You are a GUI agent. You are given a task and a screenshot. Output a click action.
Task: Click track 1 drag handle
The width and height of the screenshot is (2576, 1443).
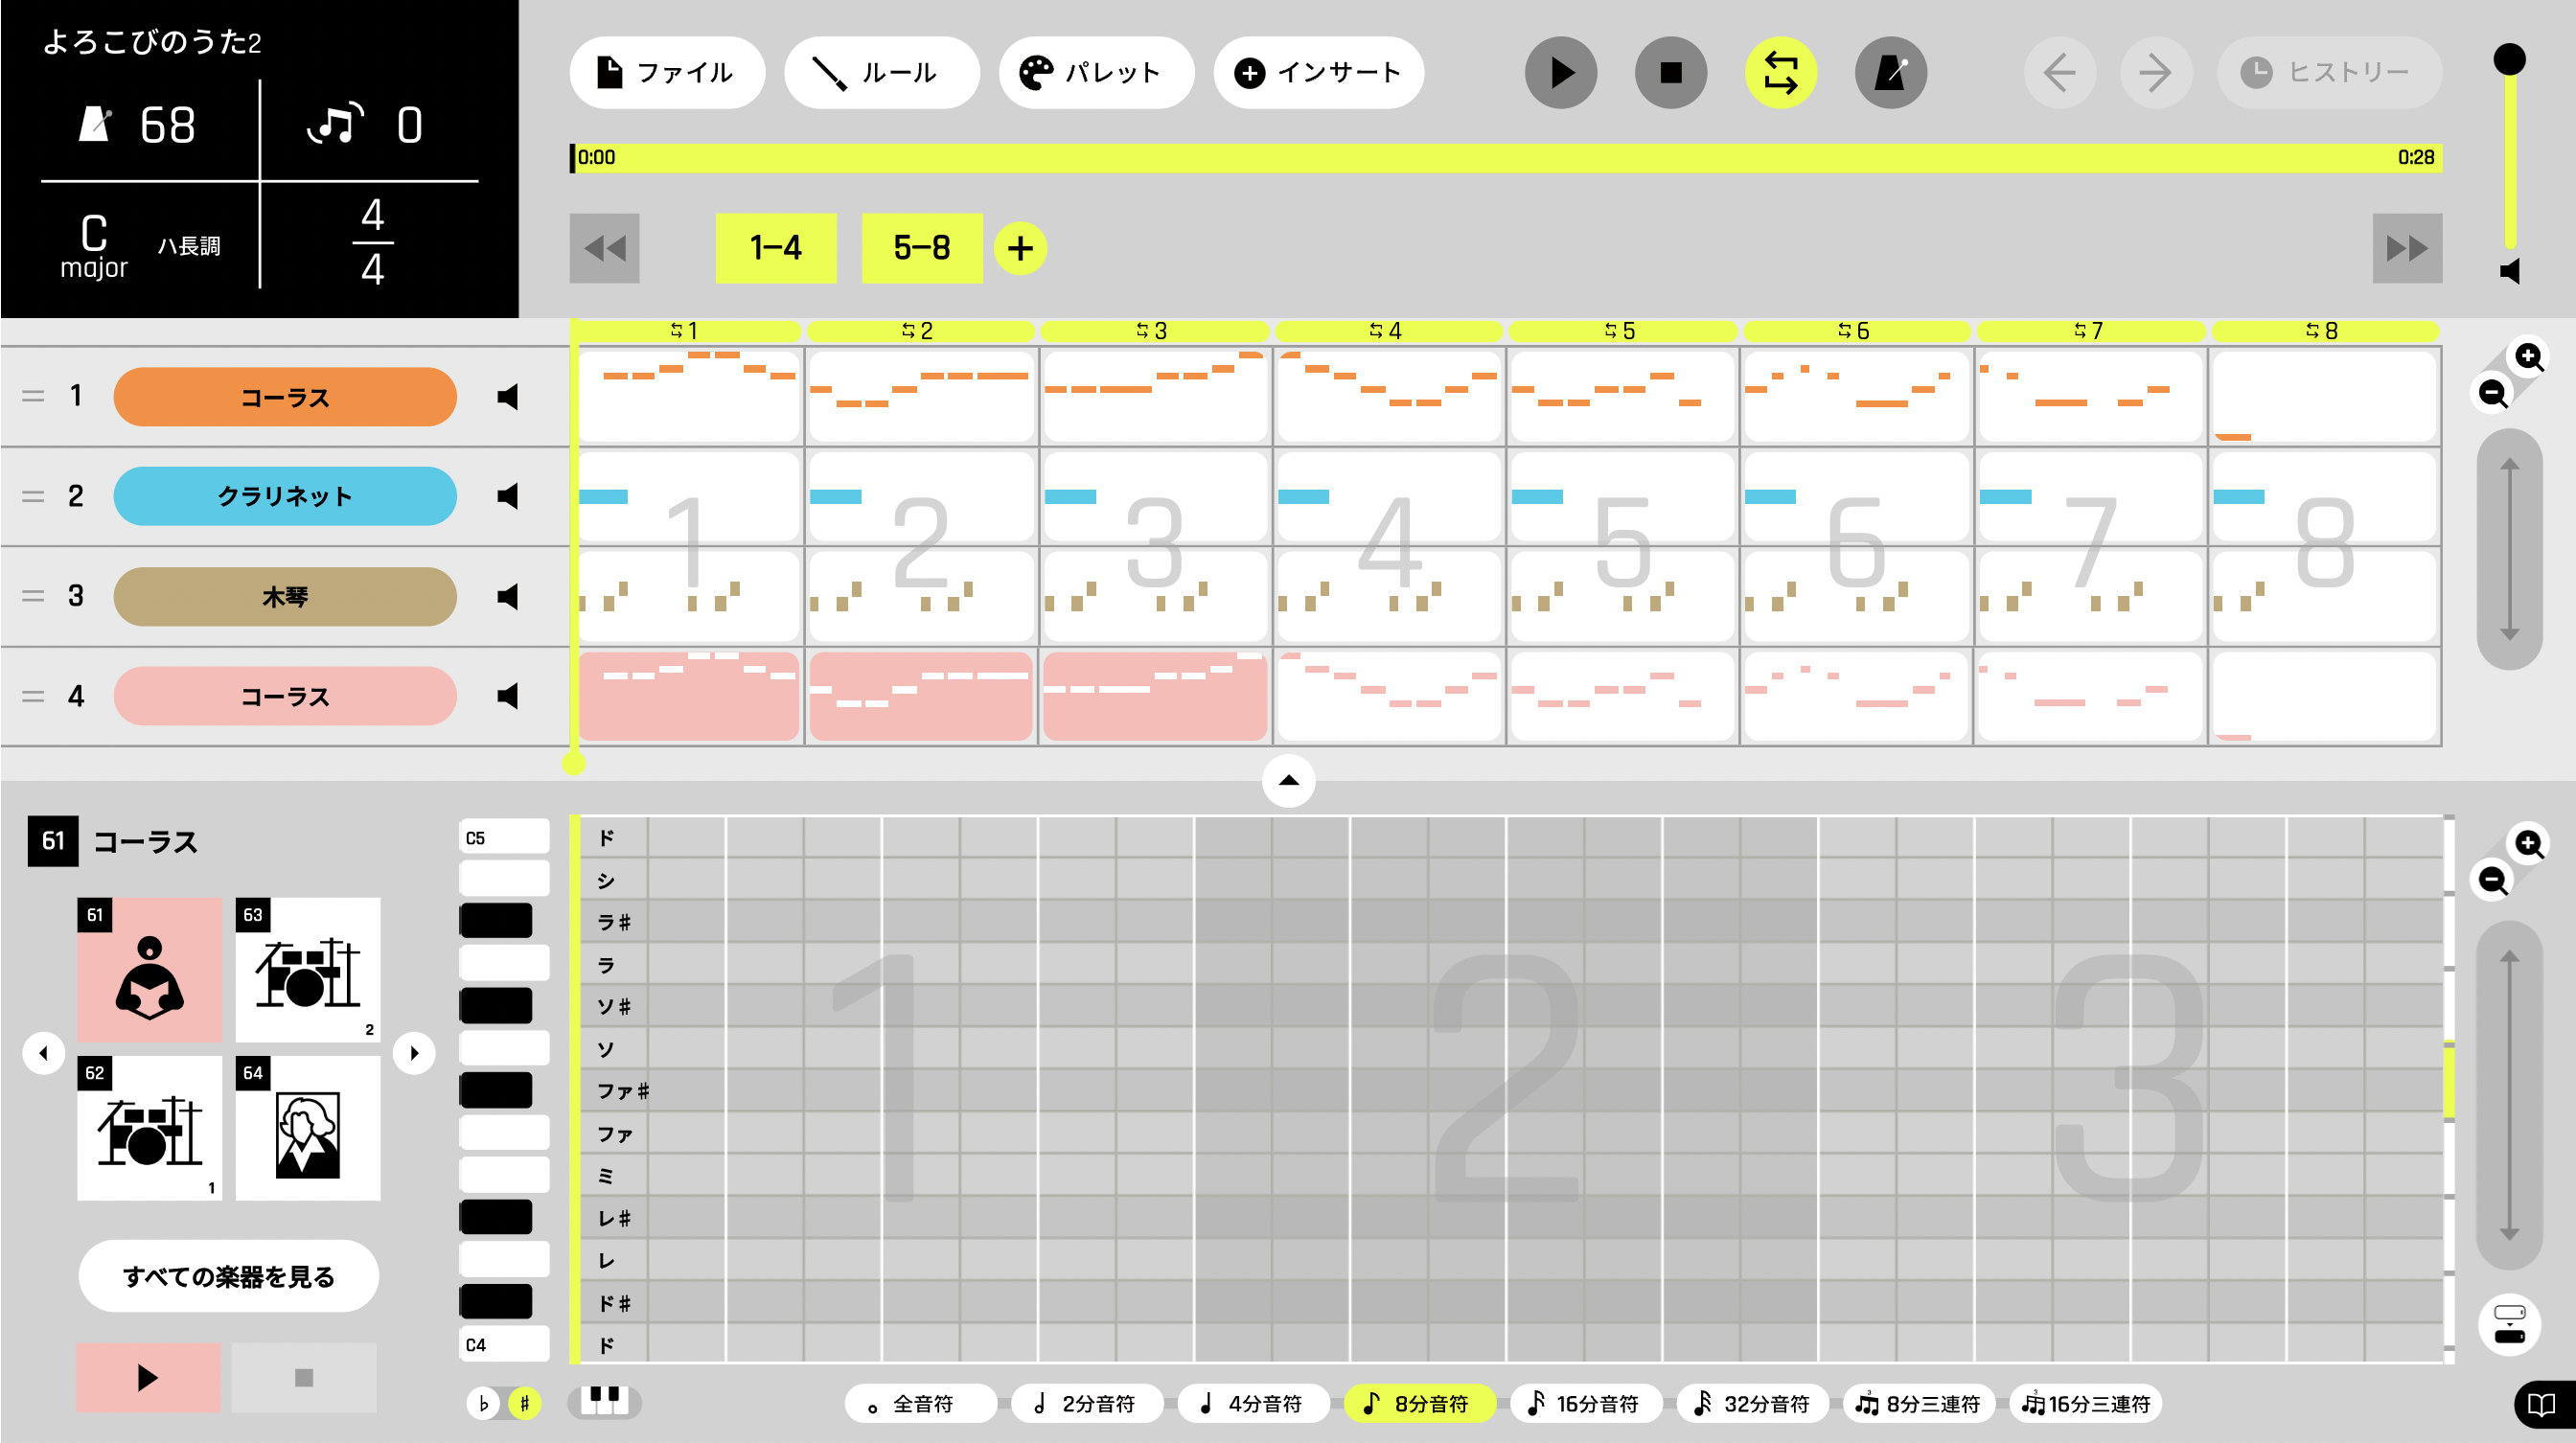click(33, 397)
